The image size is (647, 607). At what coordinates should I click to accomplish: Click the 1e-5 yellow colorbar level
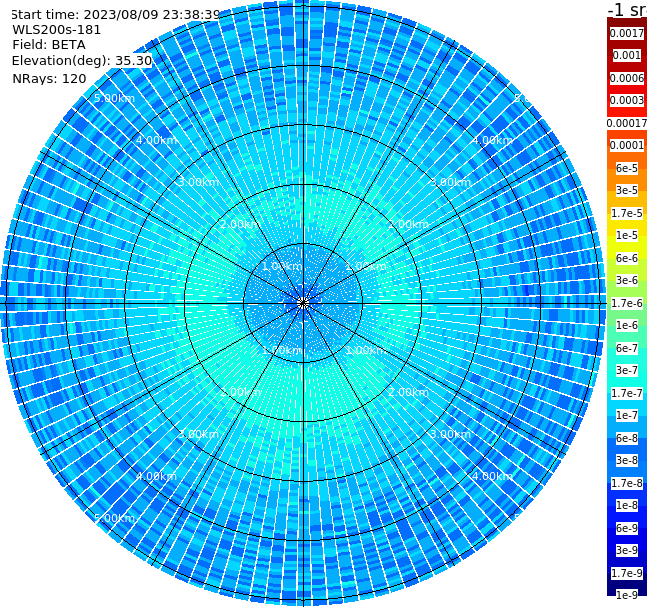627,235
